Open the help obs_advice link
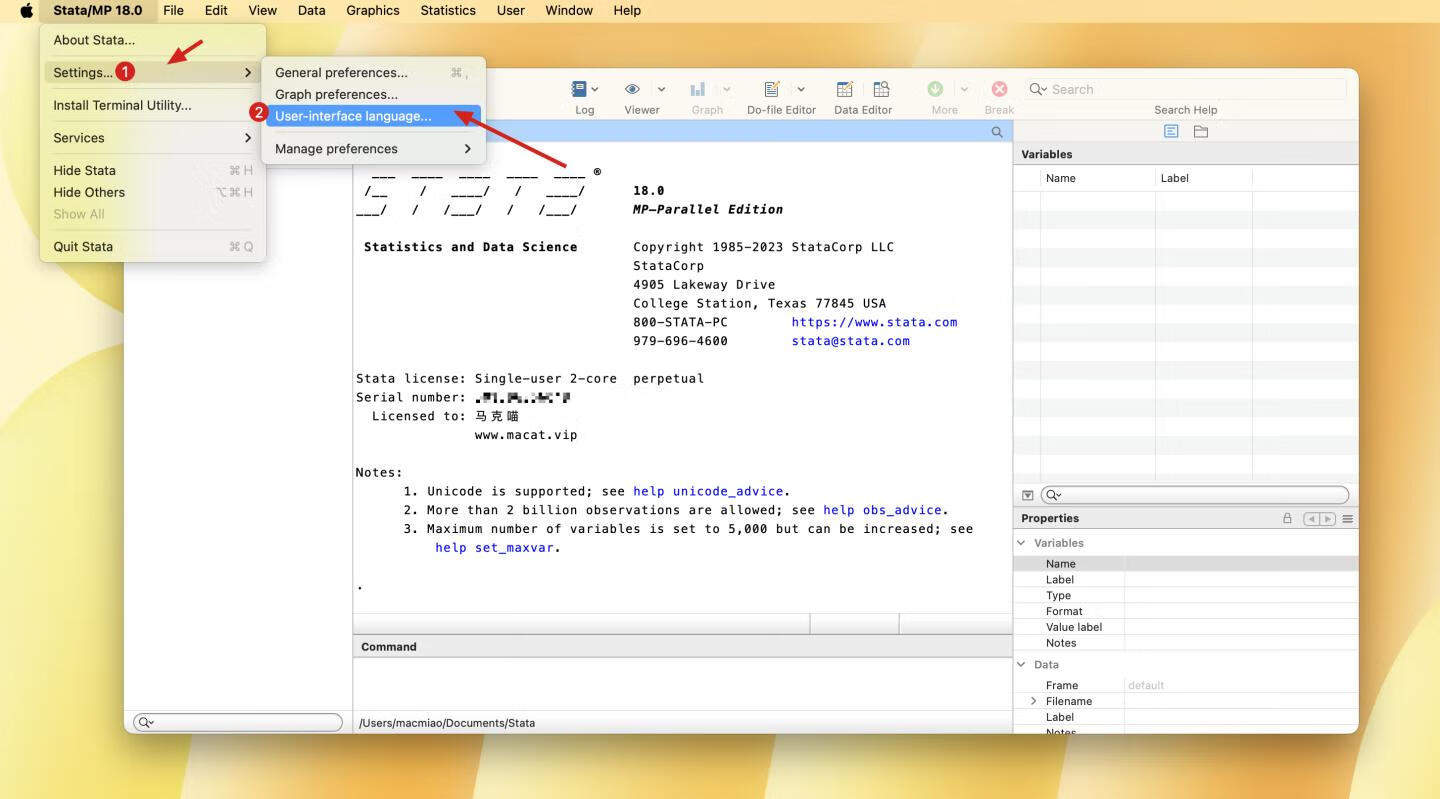Screen dimensions: 1440x799 coord(883,510)
